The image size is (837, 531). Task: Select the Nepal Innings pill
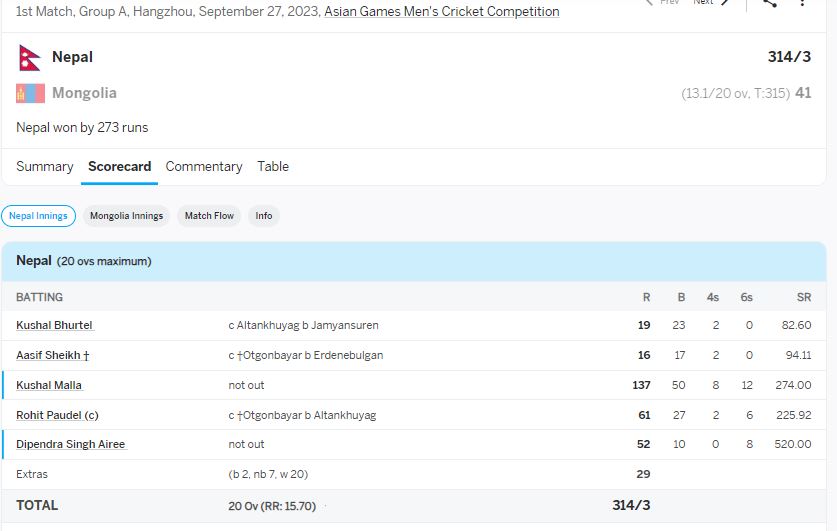[39, 216]
